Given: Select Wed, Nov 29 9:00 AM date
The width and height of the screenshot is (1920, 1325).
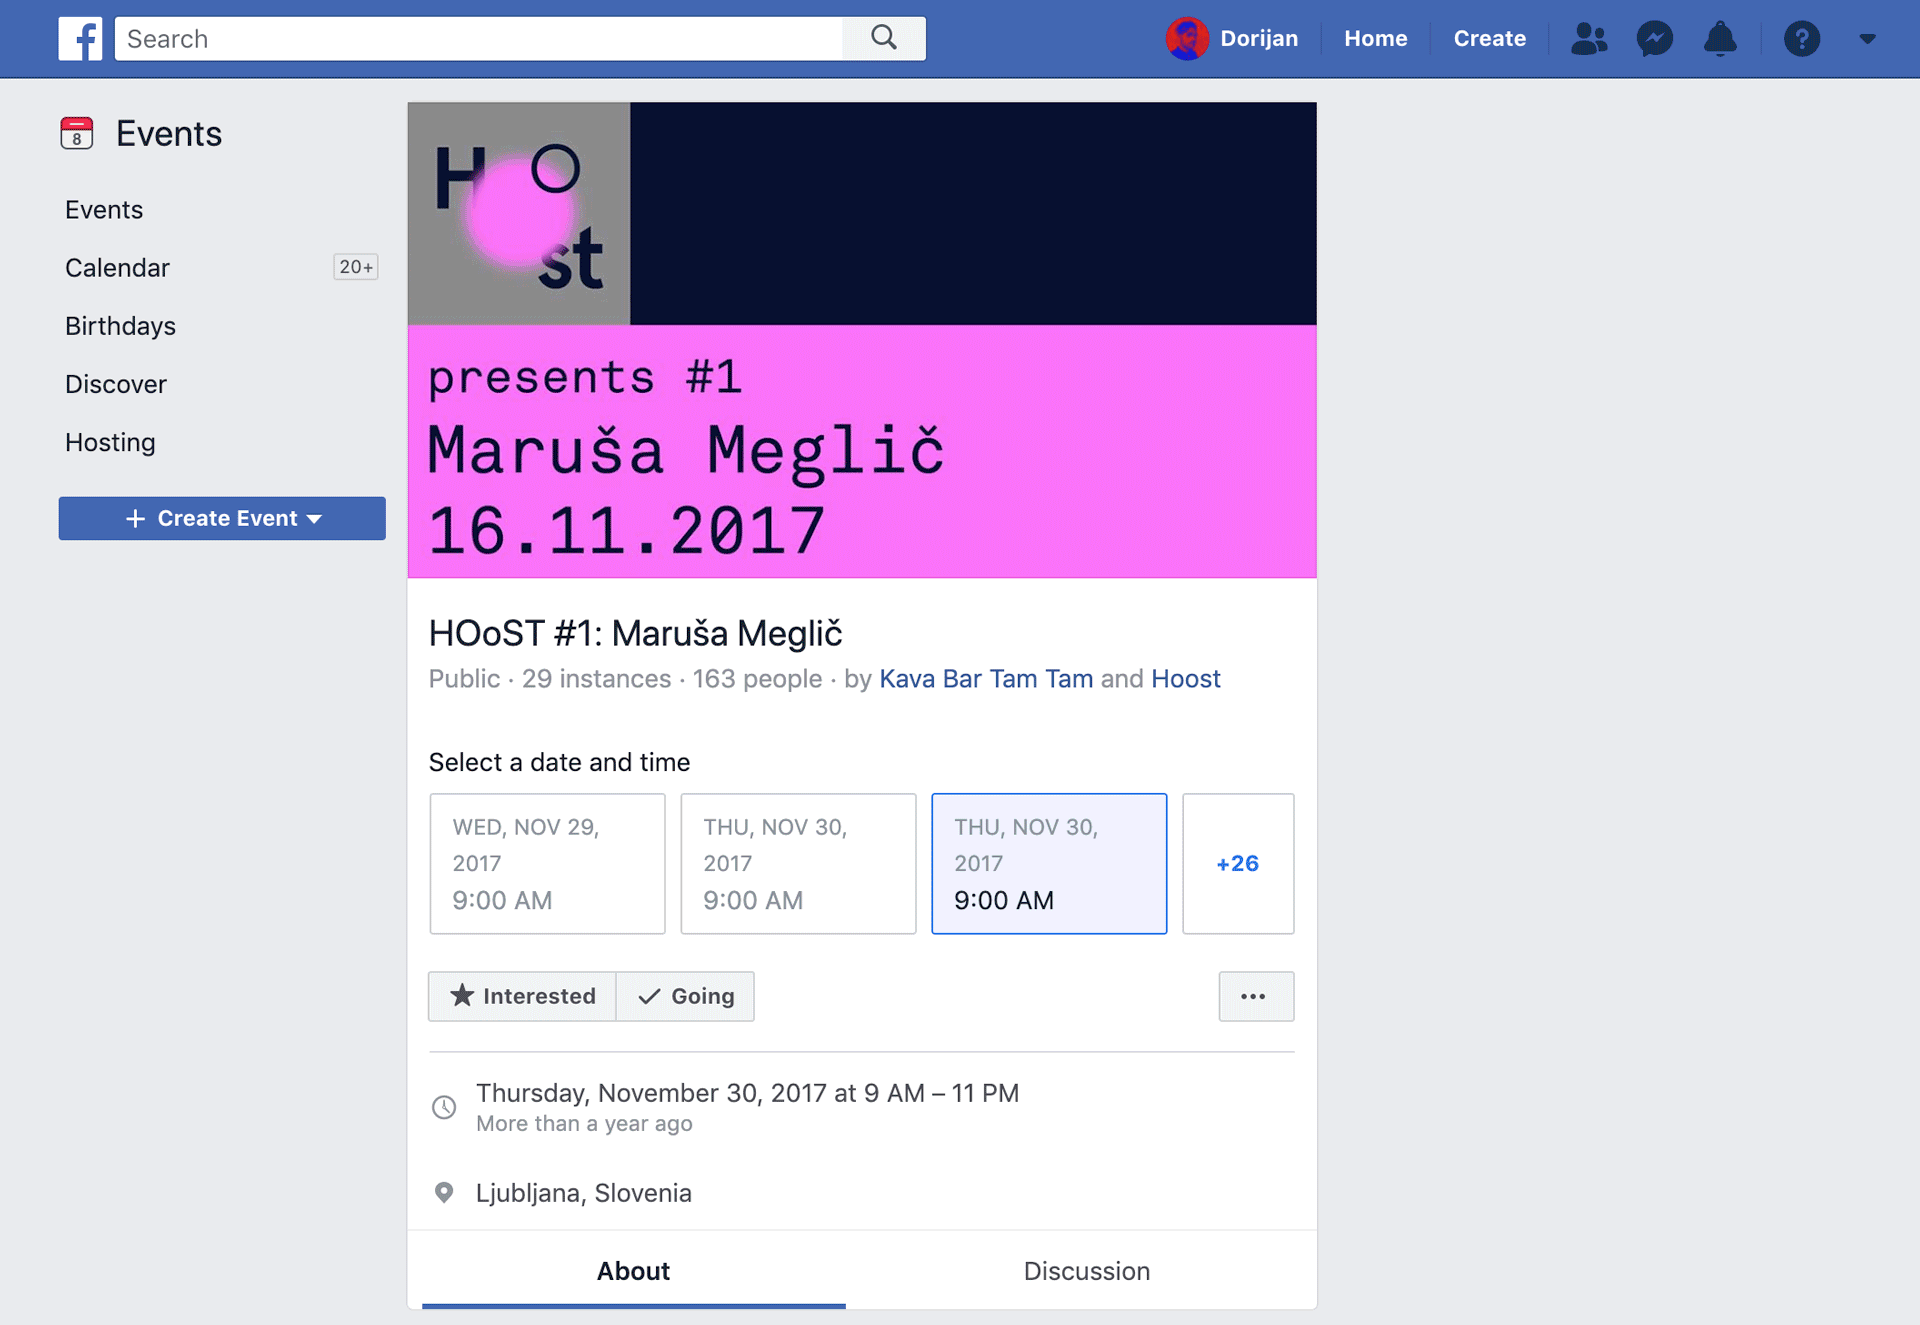Looking at the screenshot, I should click(547, 863).
